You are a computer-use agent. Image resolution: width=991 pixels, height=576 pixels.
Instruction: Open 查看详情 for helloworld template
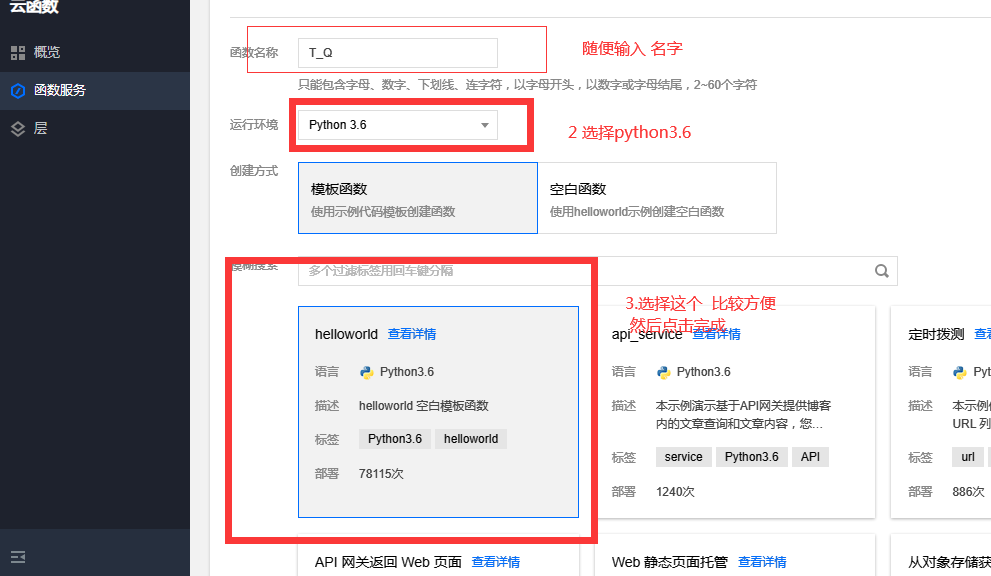pyautogui.click(x=410, y=334)
